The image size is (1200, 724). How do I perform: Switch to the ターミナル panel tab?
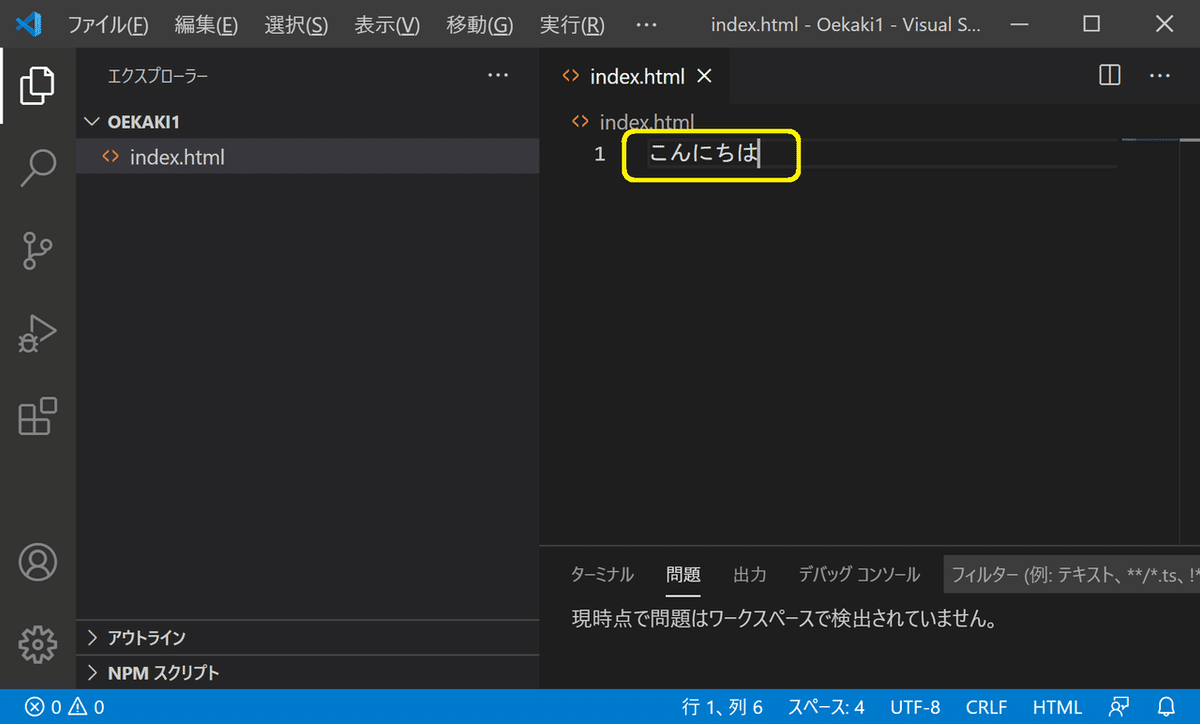605,574
